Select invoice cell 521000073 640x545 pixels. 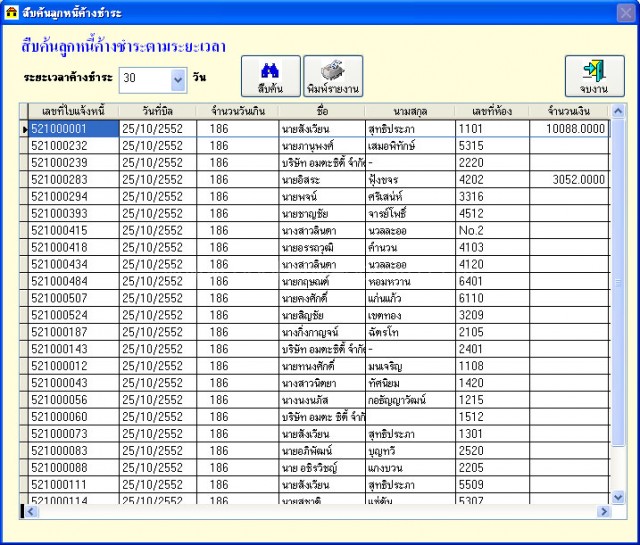74,434
